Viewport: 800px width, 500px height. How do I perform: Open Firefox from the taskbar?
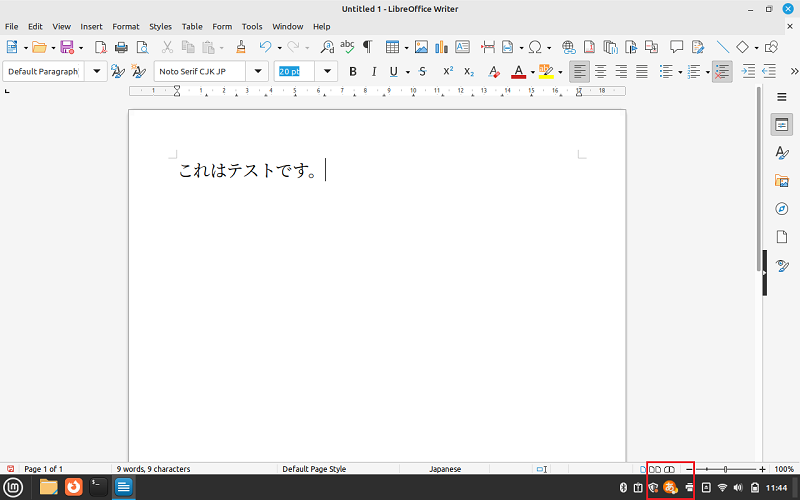click(x=73, y=487)
